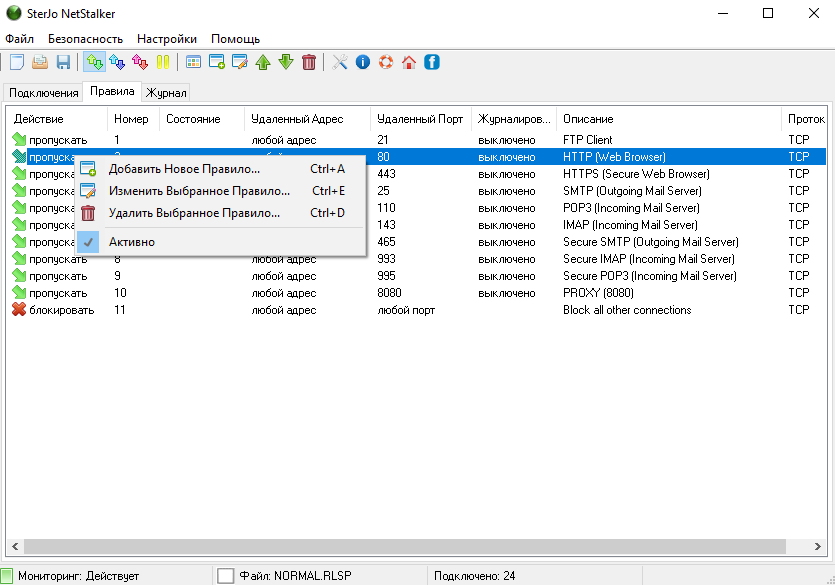The image size is (835, 585).
Task: Sort by Номер column header
Action: point(133,119)
